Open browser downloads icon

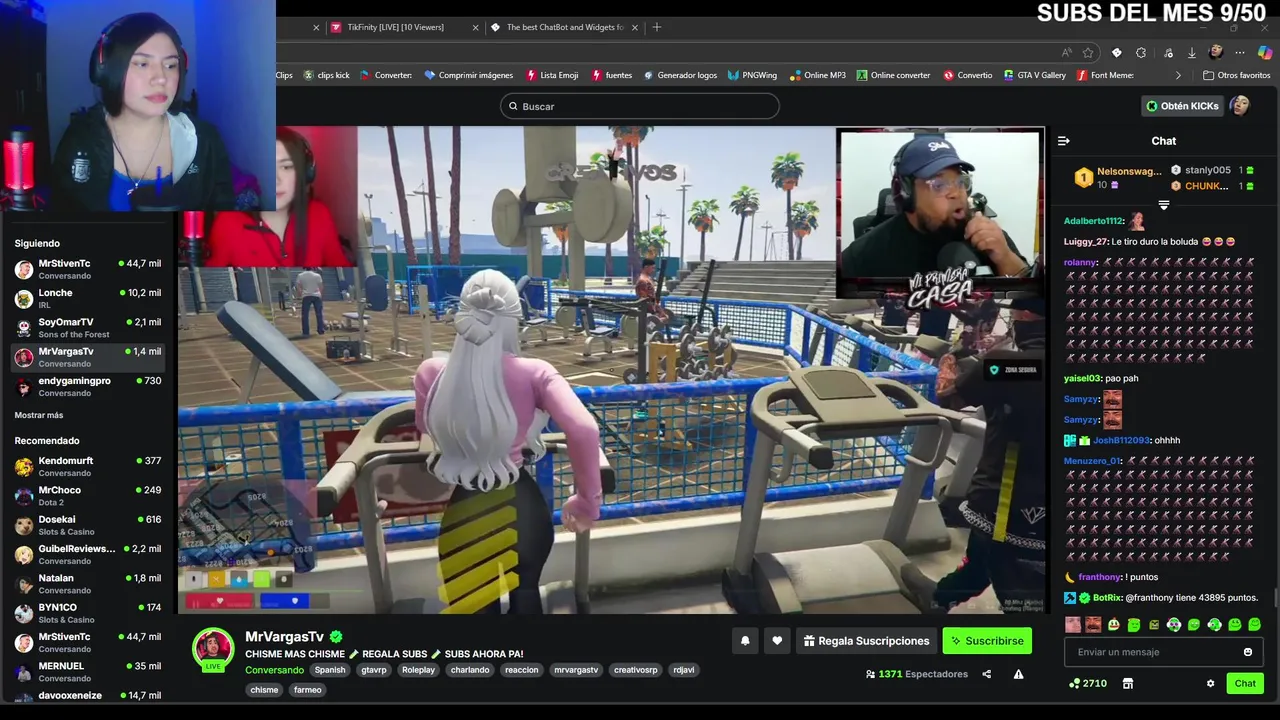(1192, 53)
